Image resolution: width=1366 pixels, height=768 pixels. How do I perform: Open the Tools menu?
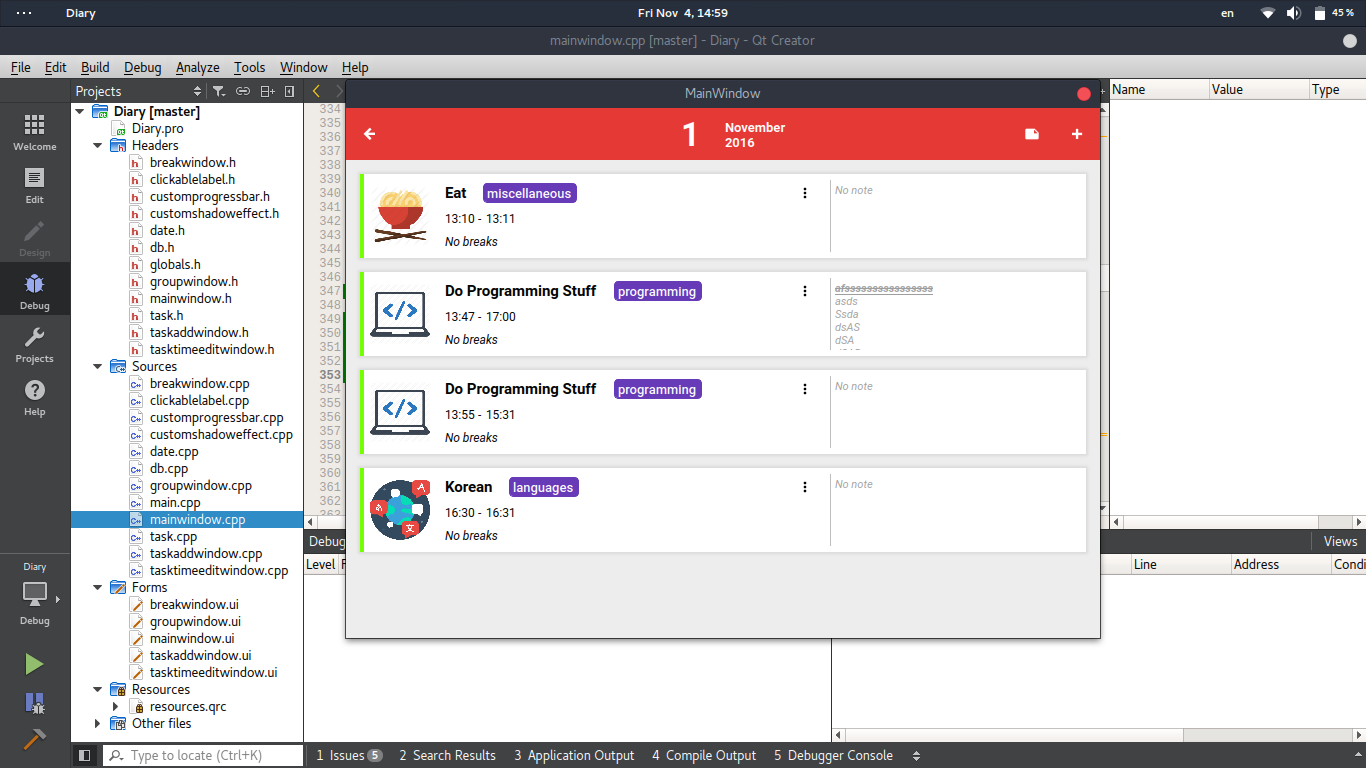pos(250,67)
